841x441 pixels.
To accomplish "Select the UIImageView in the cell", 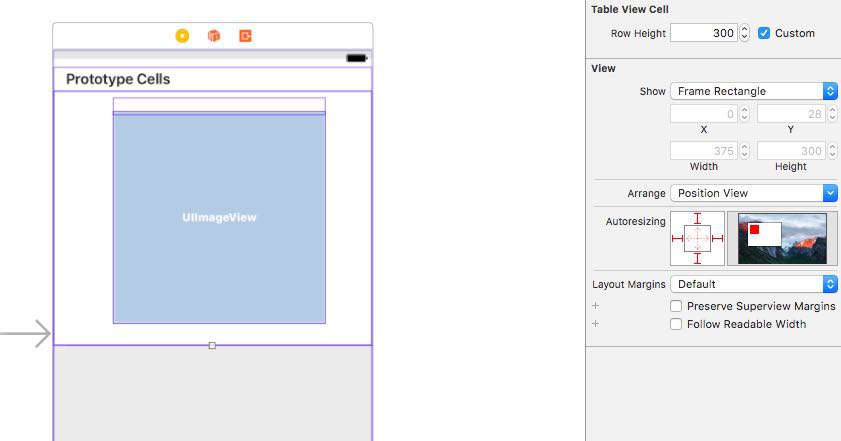I will [219, 217].
